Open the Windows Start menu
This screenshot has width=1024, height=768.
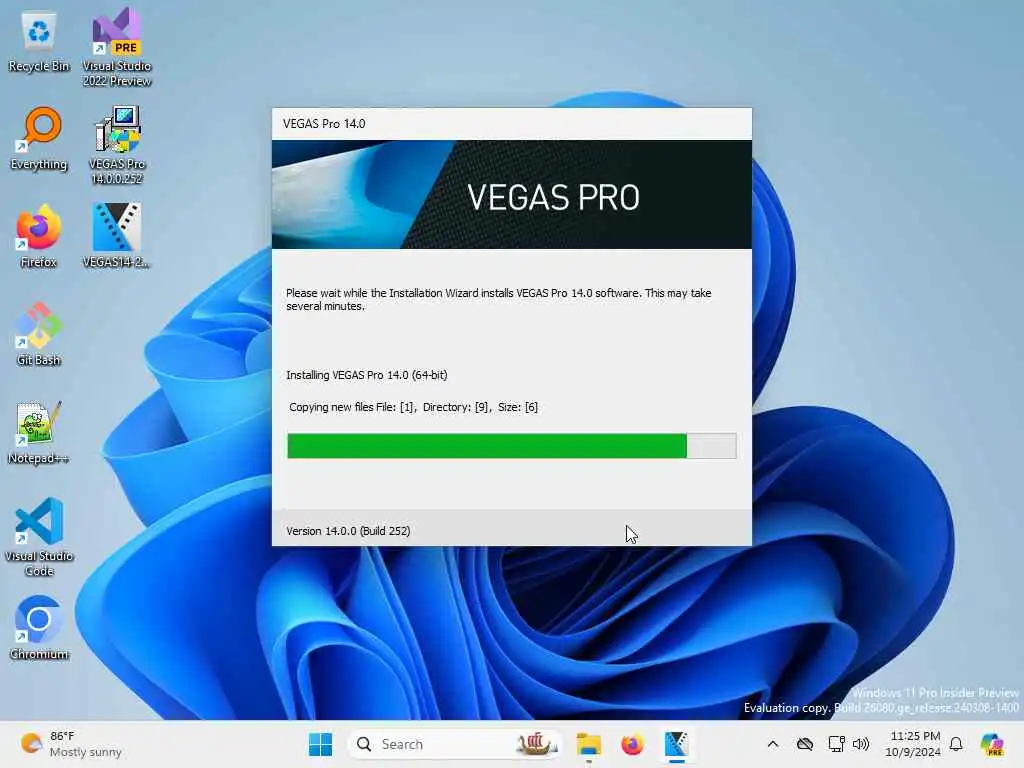pos(320,744)
